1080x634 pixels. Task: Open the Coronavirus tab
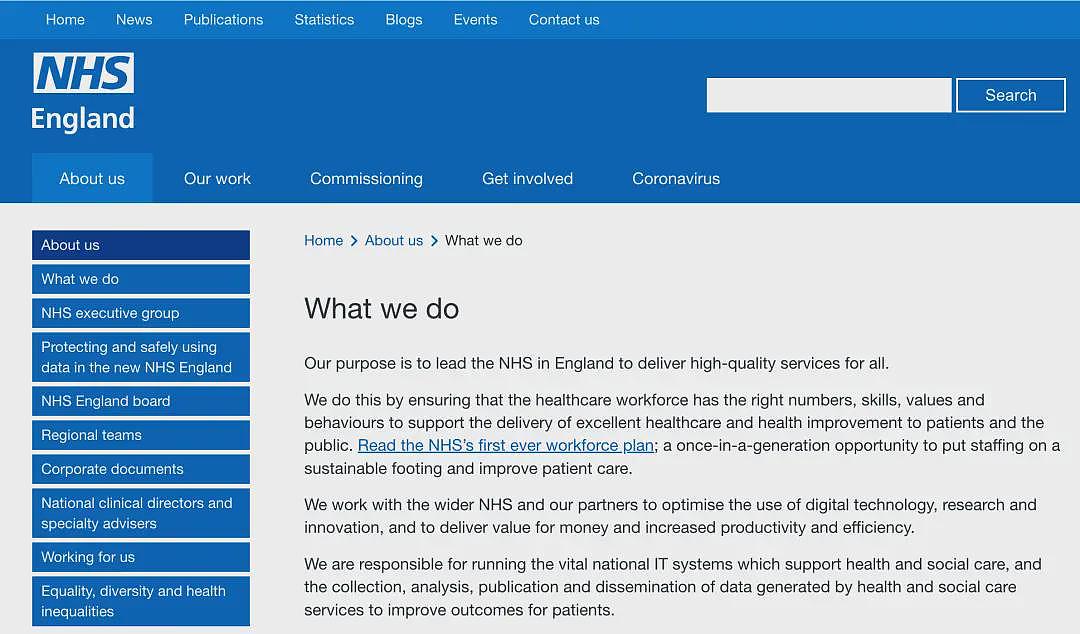[676, 178]
